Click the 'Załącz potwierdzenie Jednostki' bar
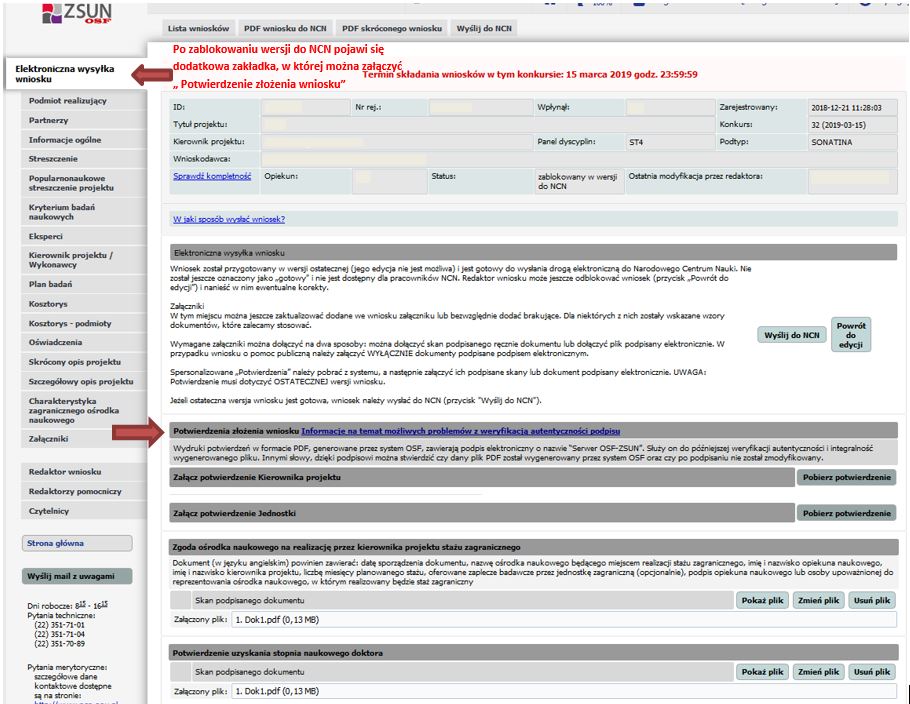Viewport: 910px width, 704px height. [482, 513]
